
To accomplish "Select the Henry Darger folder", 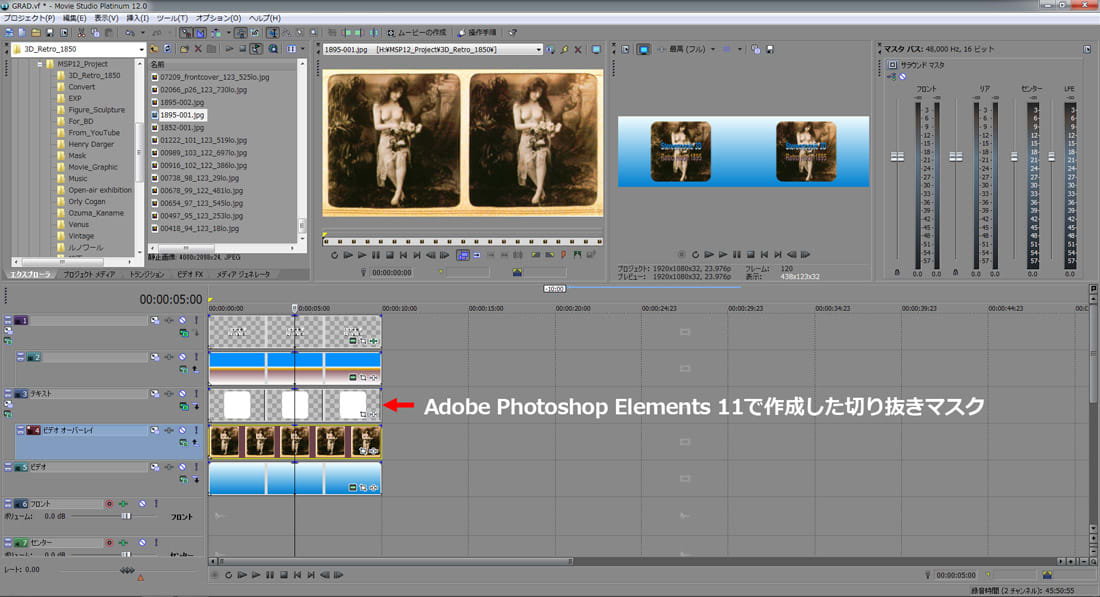I will pyautogui.click(x=90, y=144).
